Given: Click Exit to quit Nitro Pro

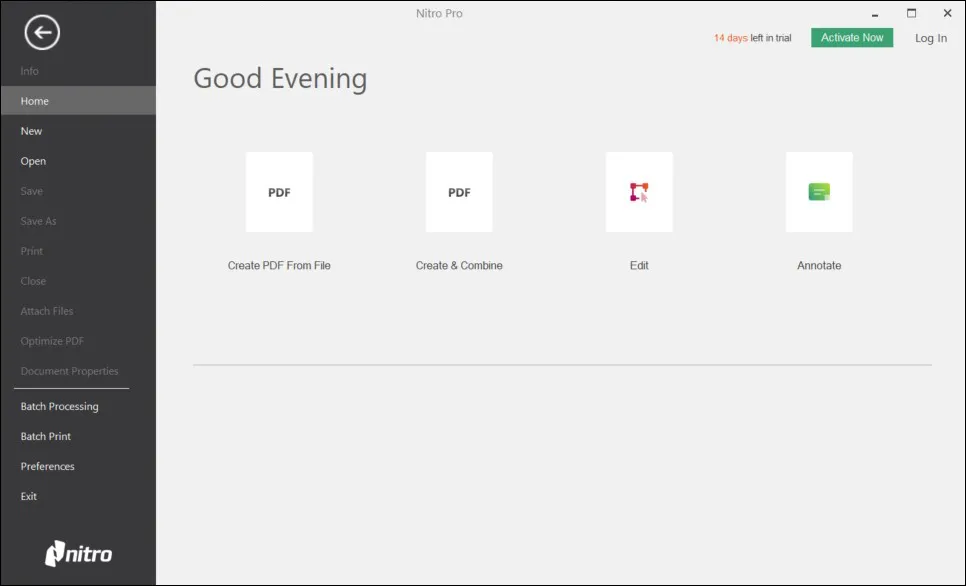Looking at the screenshot, I should point(29,496).
